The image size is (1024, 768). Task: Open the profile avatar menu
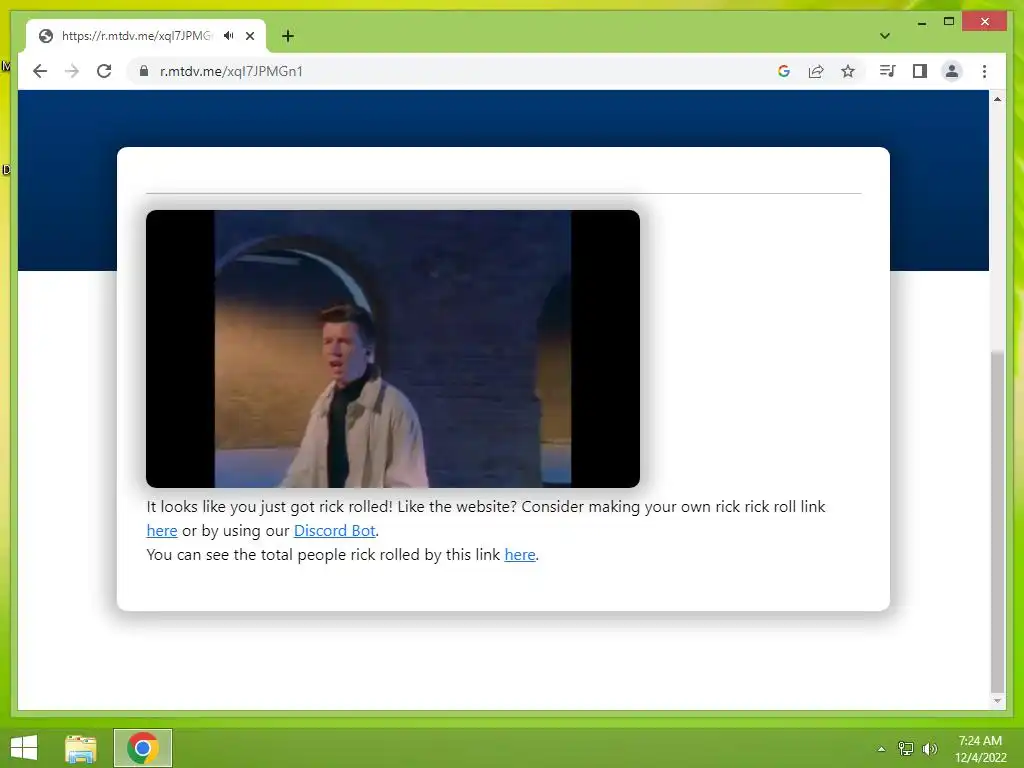tap(952, 71)
